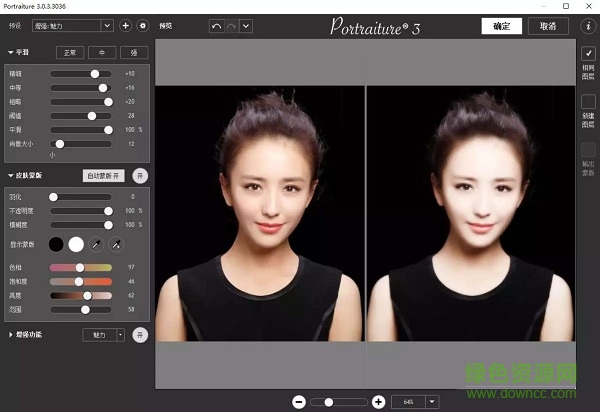Open the zoom percentage 64% dropdown
600x412 pixels.
[x=432, y=401]
